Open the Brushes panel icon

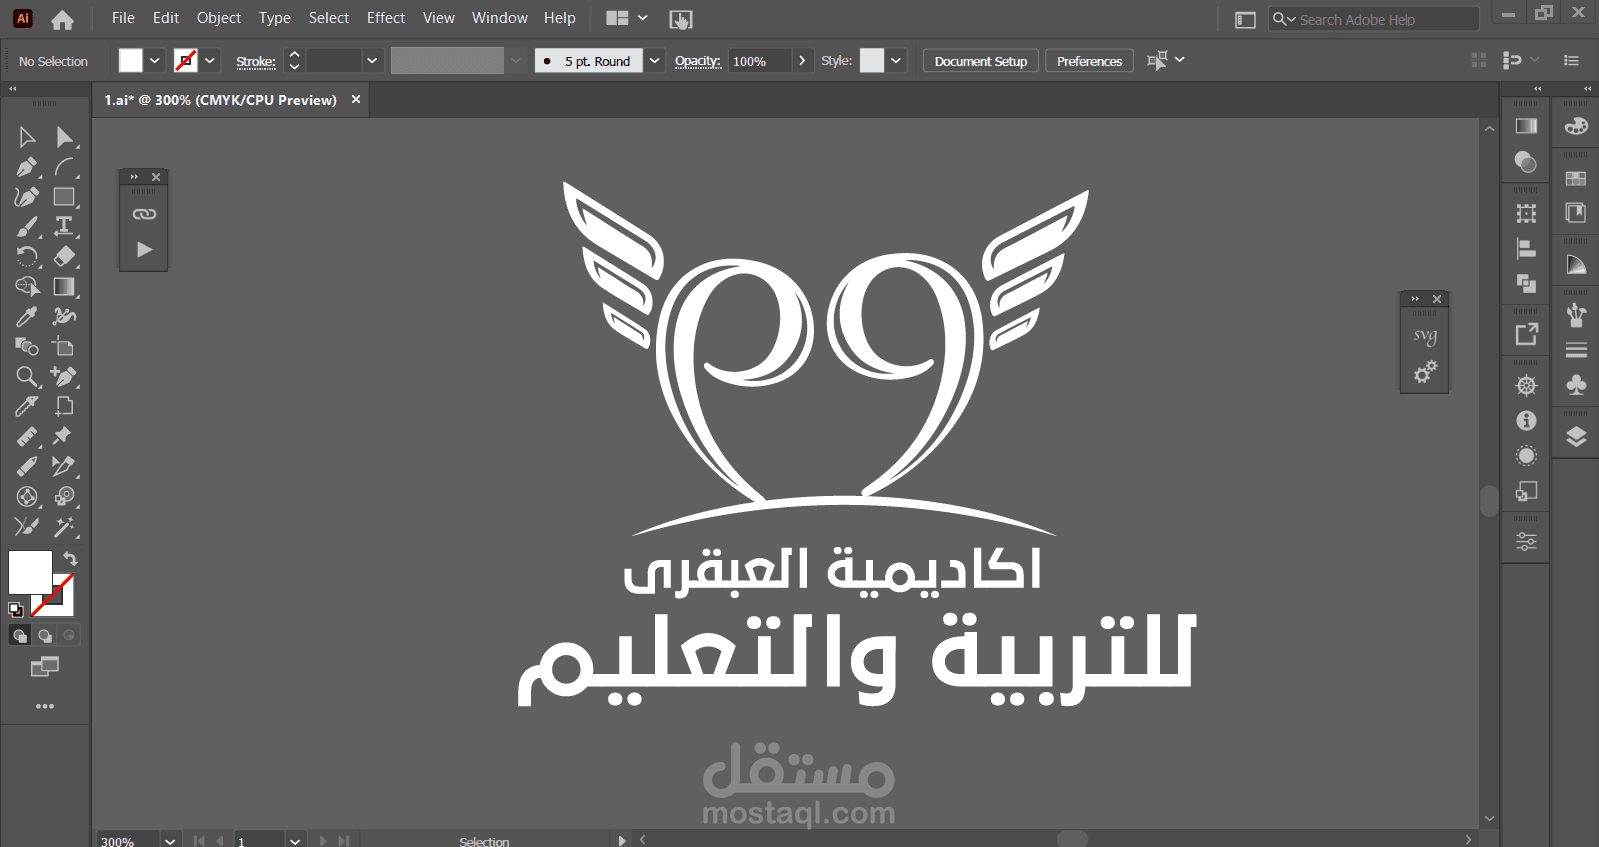pyautogui.click(x=1576, y=315)
